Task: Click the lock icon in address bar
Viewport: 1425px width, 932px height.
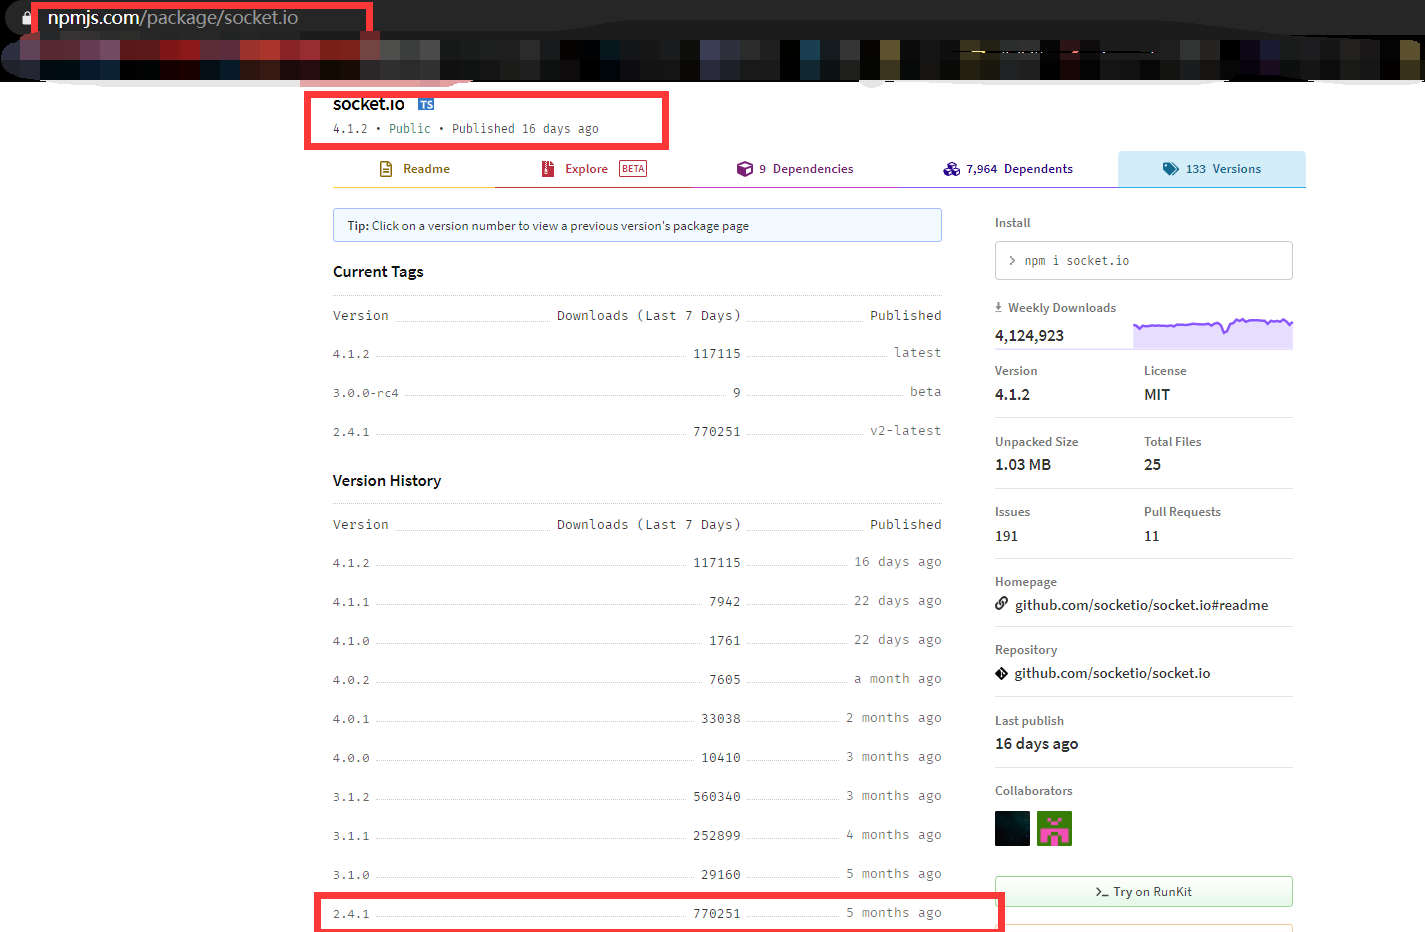Action: (27, 18)
